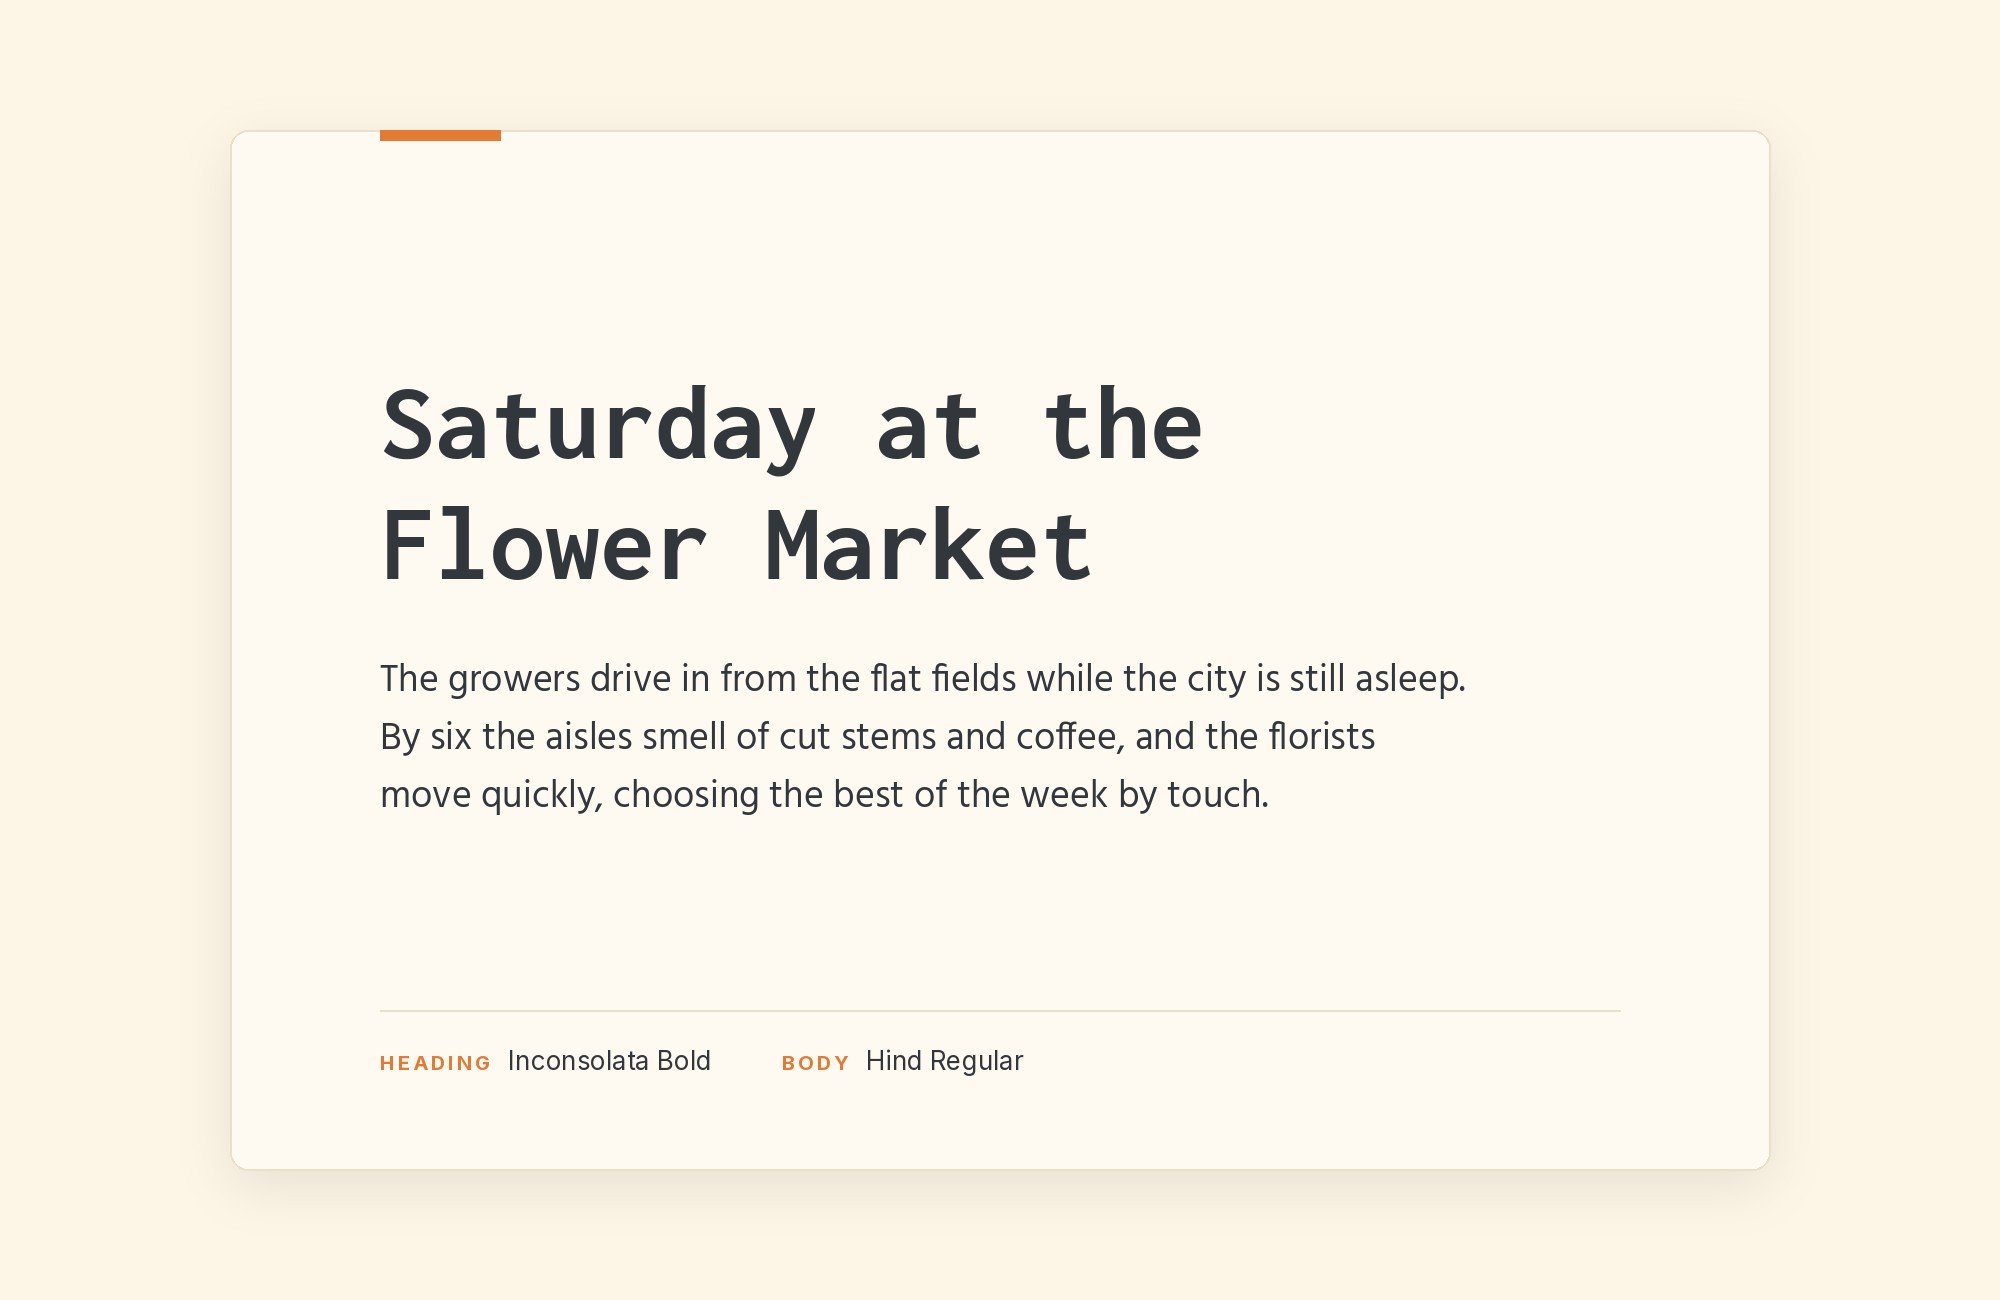Click the orange BODY label
2000x1300 pixels.
click(x=815, y=1063)
